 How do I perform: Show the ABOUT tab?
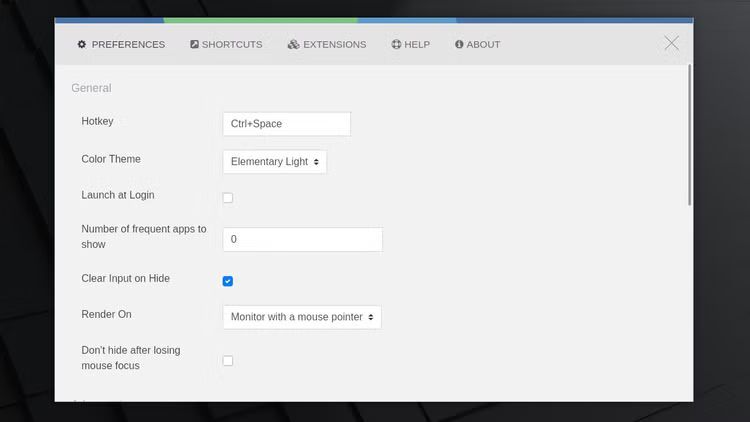point(483,44)
